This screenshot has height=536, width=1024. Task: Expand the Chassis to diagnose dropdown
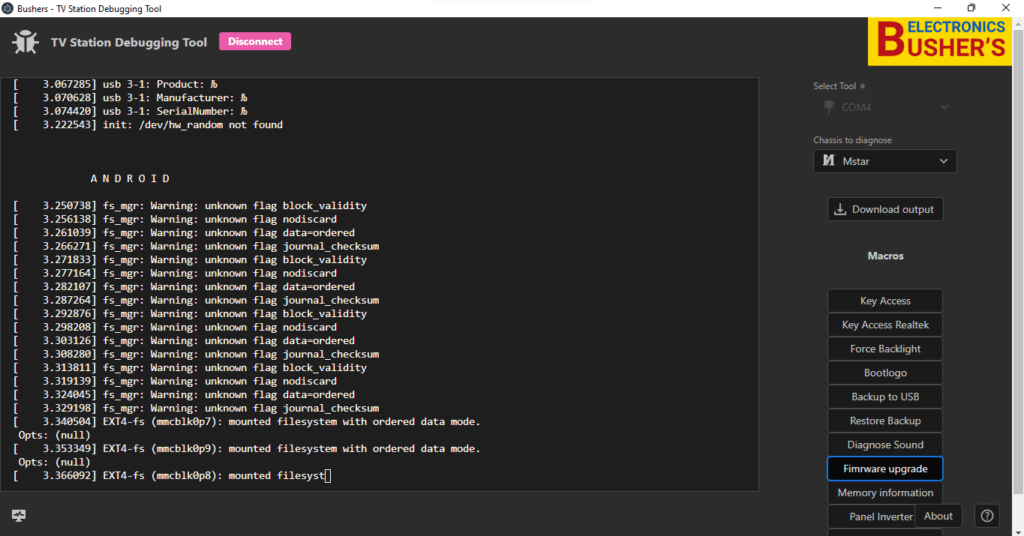coord(884,161)
